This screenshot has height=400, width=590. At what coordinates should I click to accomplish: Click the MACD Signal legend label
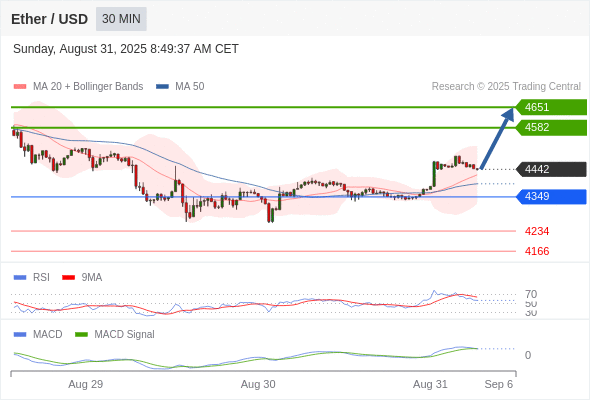pyautogui.click(x=124, y=335)
